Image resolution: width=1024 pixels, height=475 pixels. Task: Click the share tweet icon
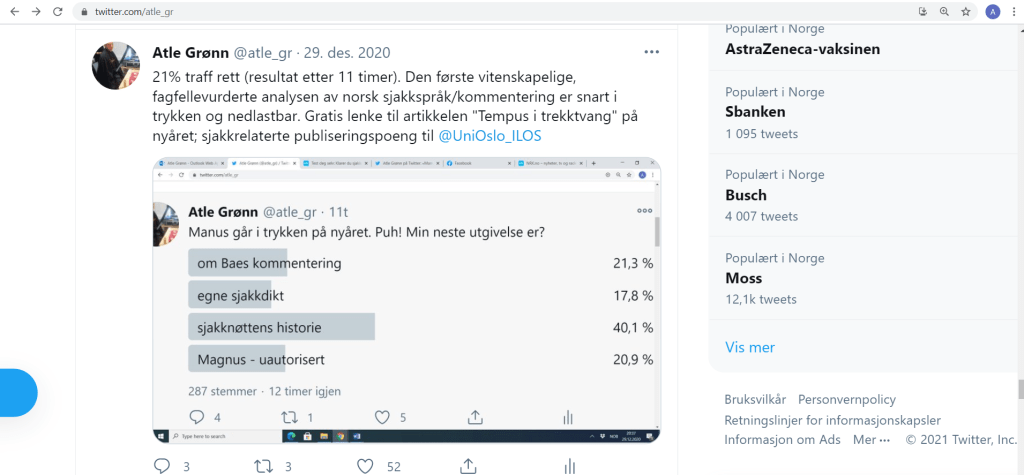pyautogui.click(x=467, y=465)
